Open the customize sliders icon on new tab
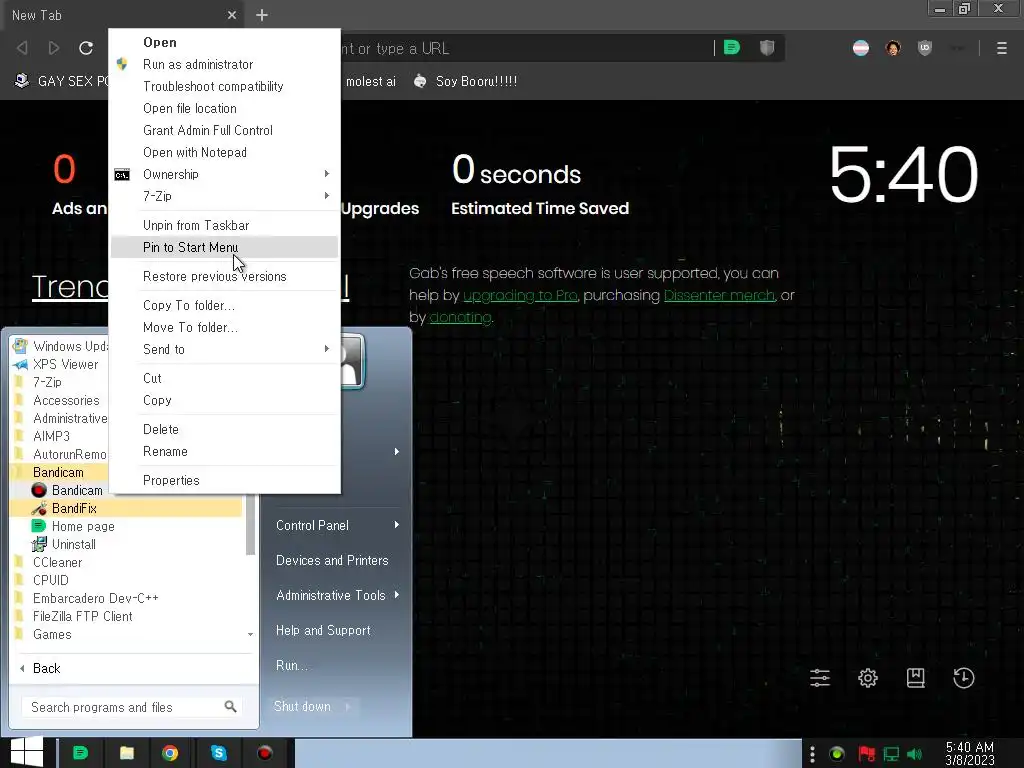This screenshot has height=768, width=1024. (x=820, y=678)
